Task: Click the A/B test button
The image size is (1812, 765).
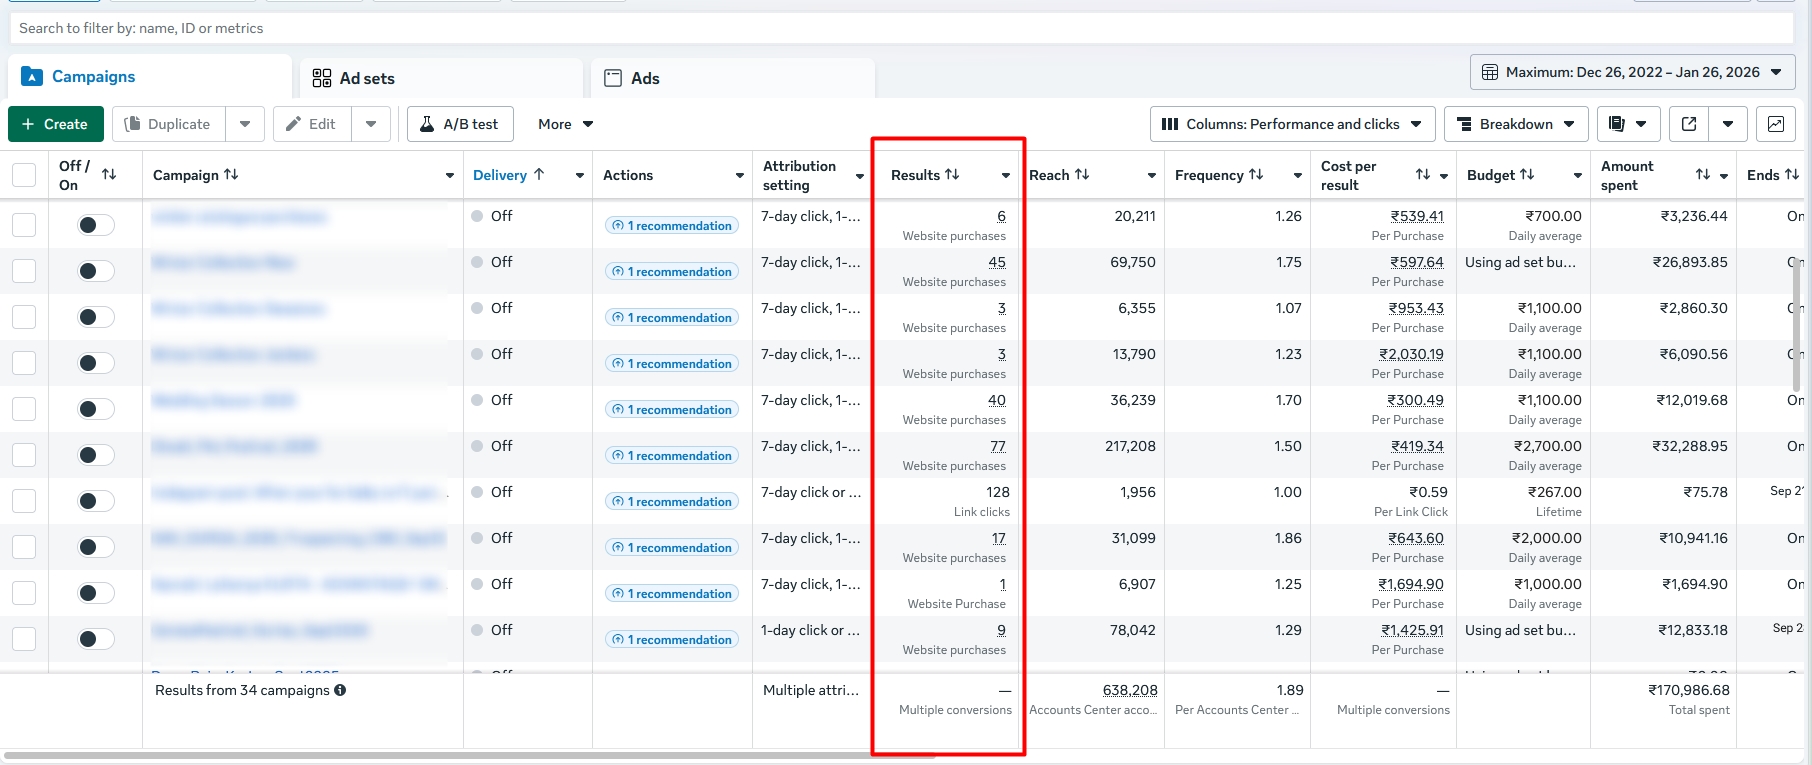Action: coord(460,124)
